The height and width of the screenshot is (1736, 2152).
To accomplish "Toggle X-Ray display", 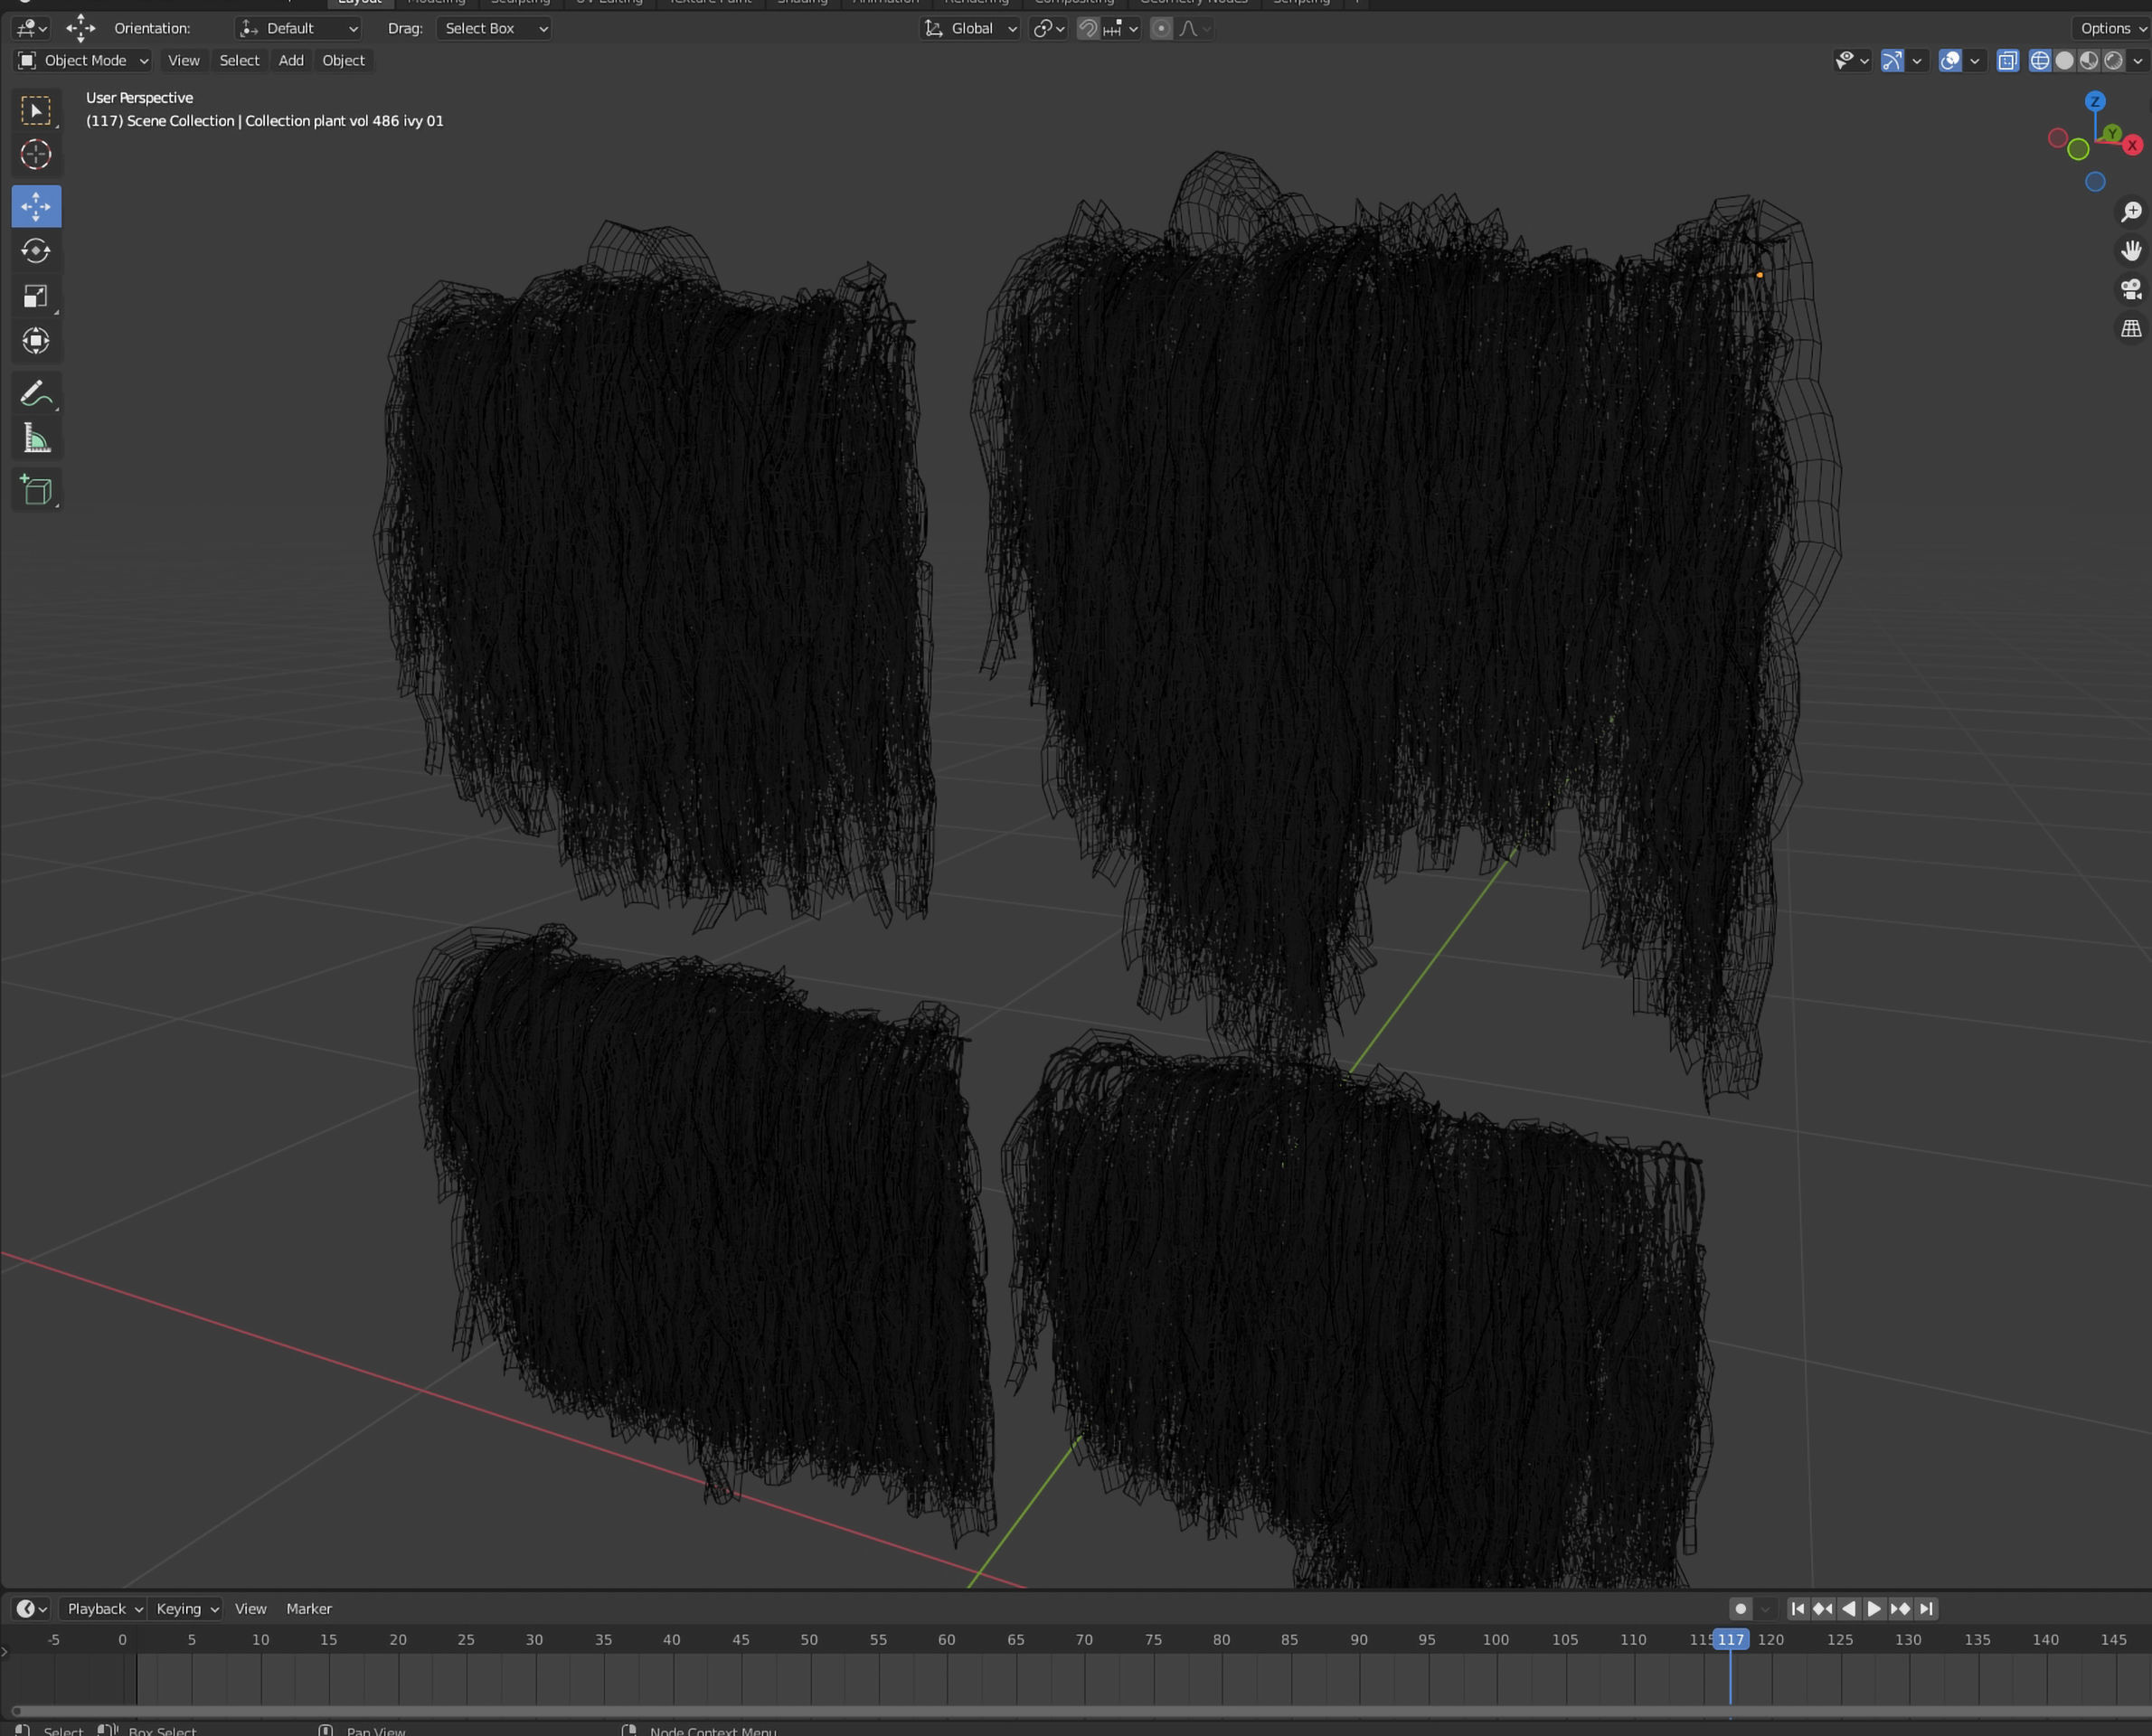I will click(x=2007, y=61).
